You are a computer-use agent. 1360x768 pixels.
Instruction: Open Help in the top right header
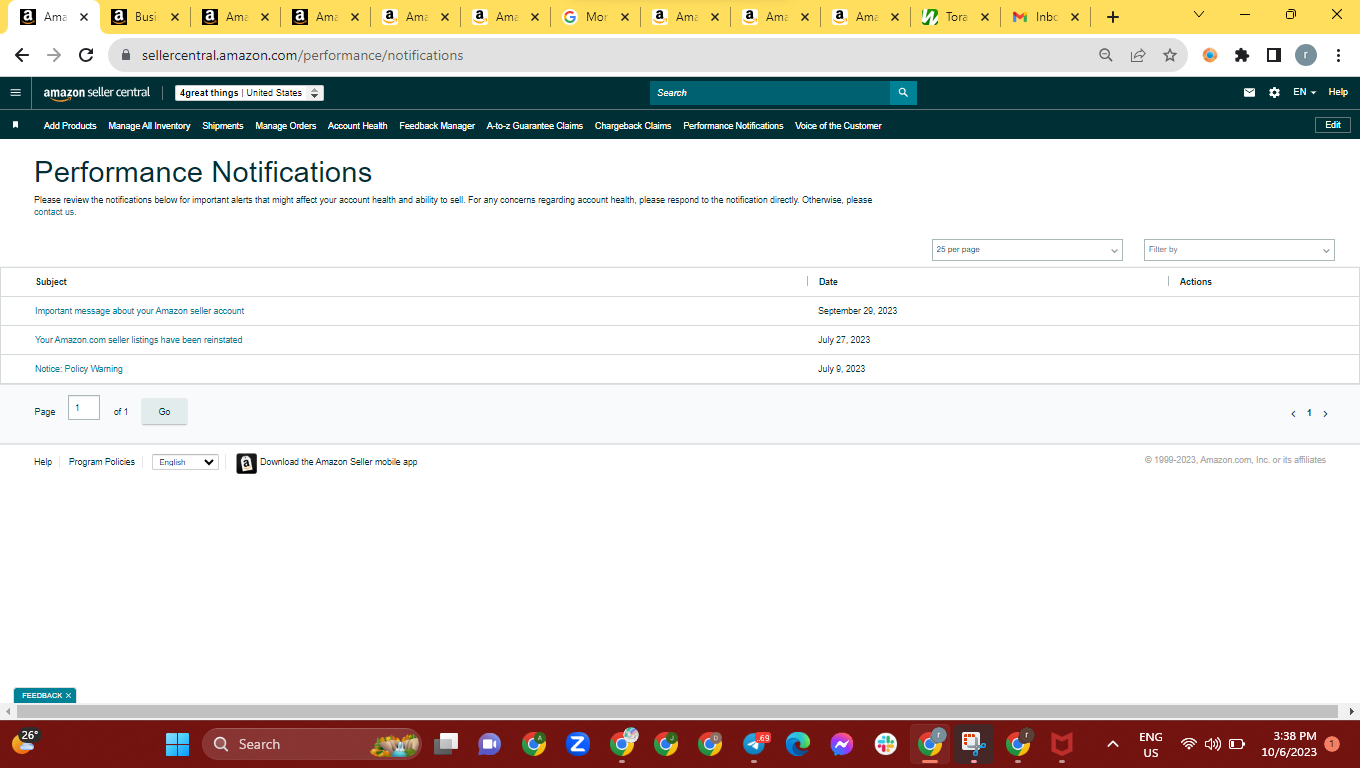pos(1338,92)
